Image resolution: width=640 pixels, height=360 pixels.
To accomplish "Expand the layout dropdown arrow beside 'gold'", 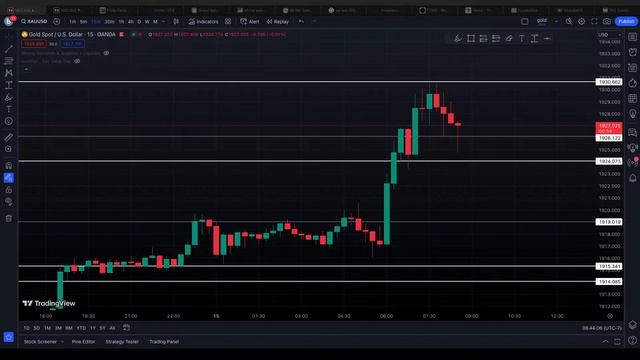I will click(556, 21).
